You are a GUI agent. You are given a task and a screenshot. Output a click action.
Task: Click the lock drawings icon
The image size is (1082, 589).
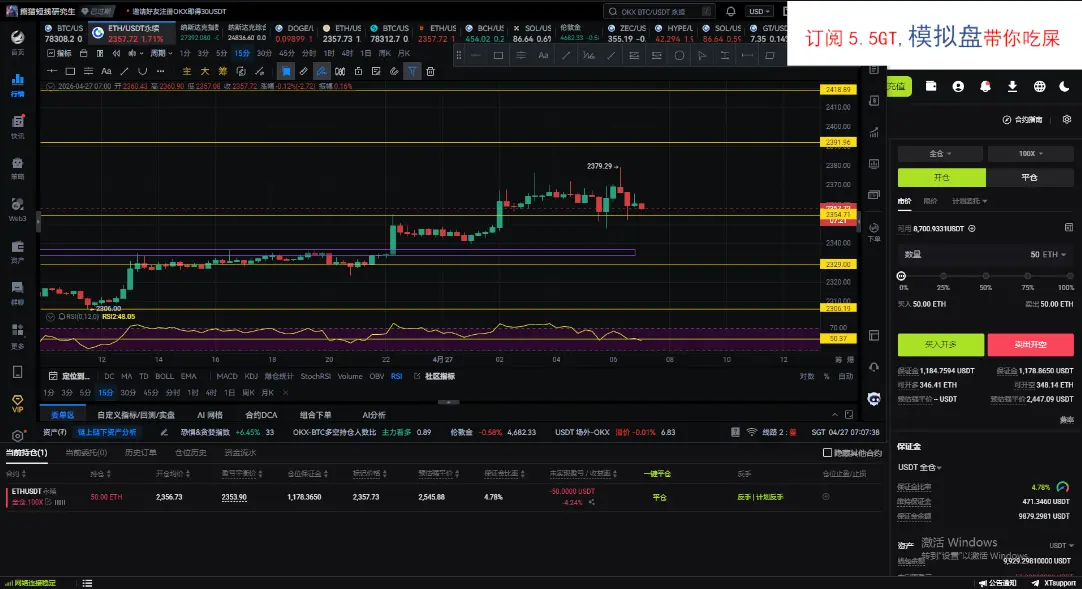pos(358,71)
